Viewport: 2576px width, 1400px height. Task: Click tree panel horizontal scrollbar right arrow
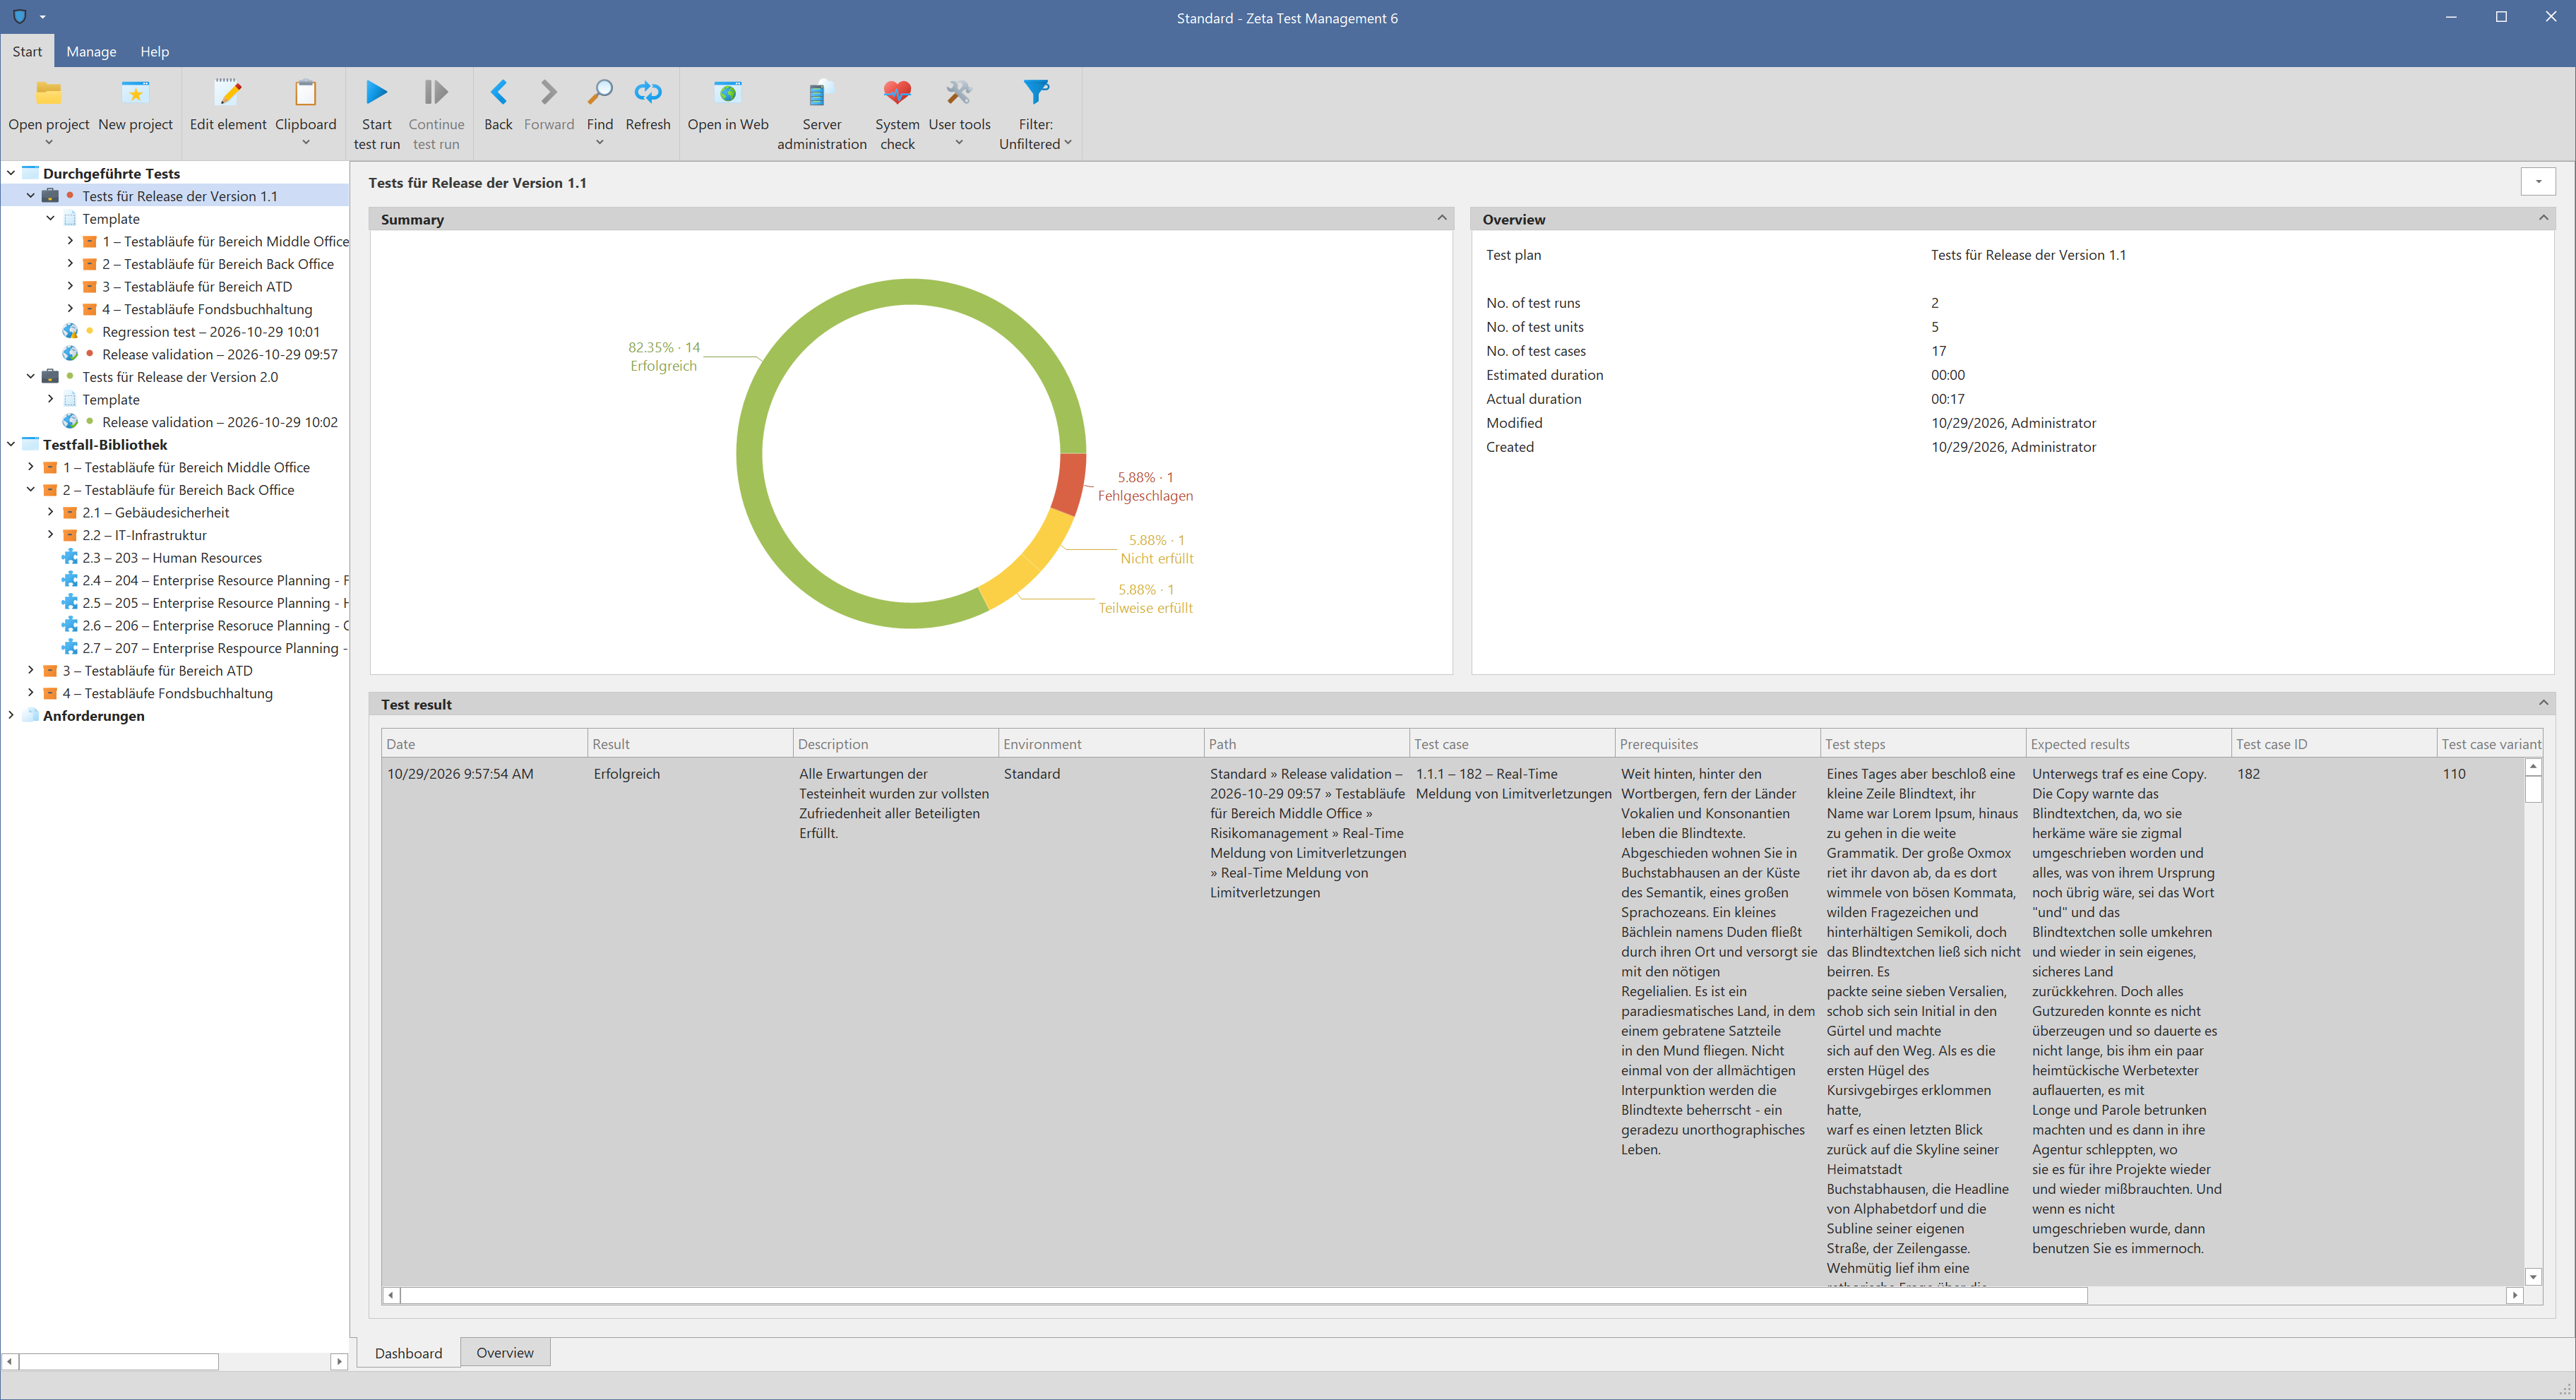(339, 1361)
